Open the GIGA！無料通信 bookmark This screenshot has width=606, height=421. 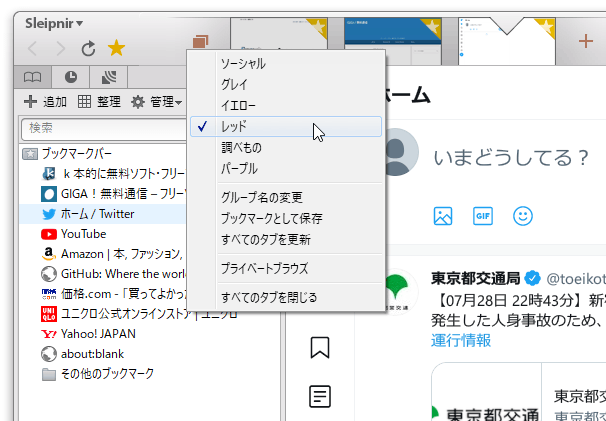pos(113,194)
